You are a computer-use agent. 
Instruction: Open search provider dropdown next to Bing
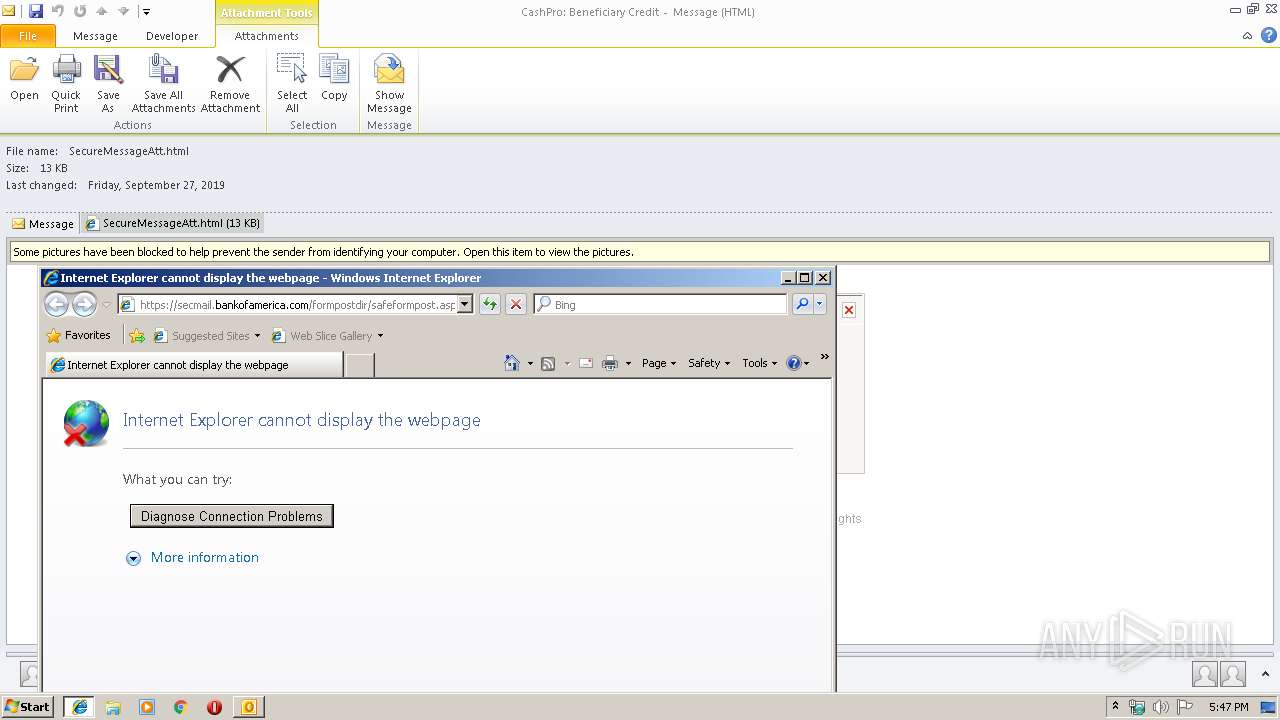click(820, 304)
